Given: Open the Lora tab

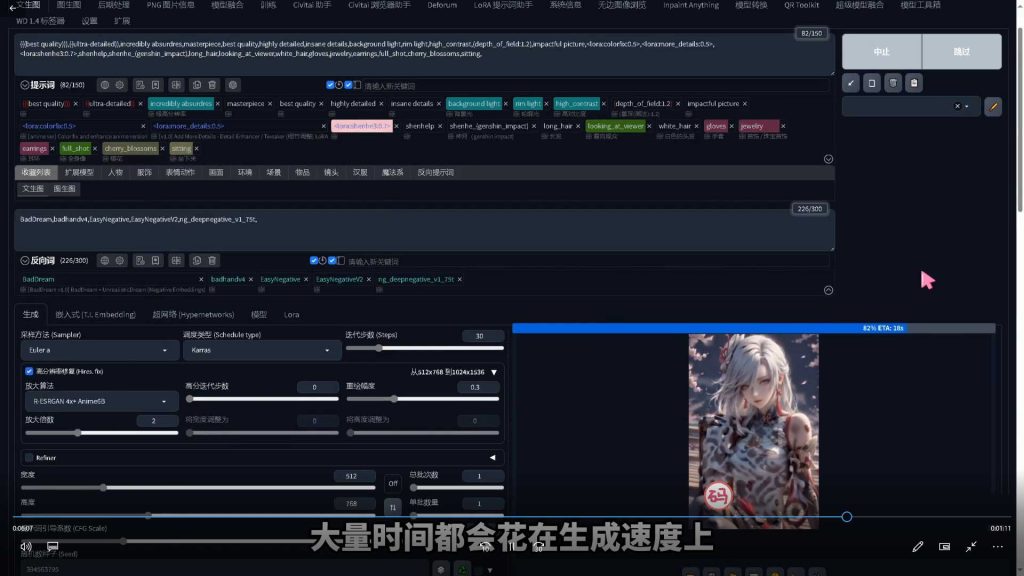Looking at the screenshot, I should 291,315.
